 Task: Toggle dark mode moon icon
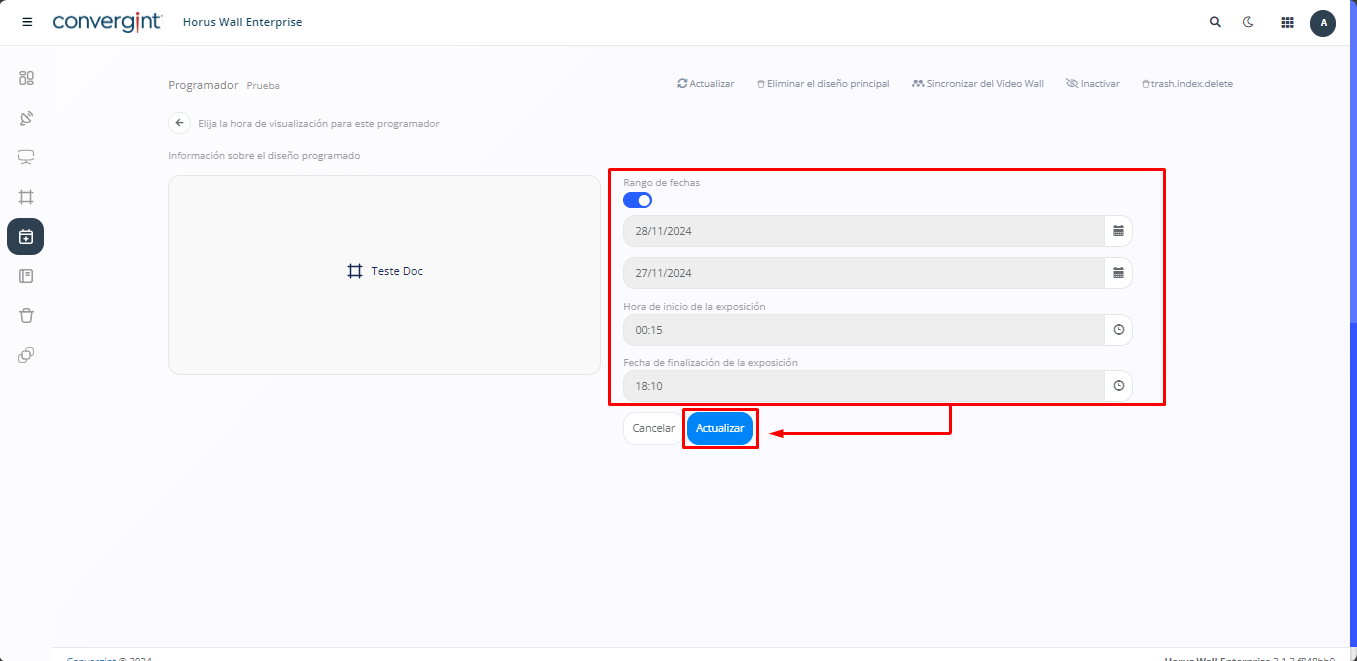(1248, 22)
